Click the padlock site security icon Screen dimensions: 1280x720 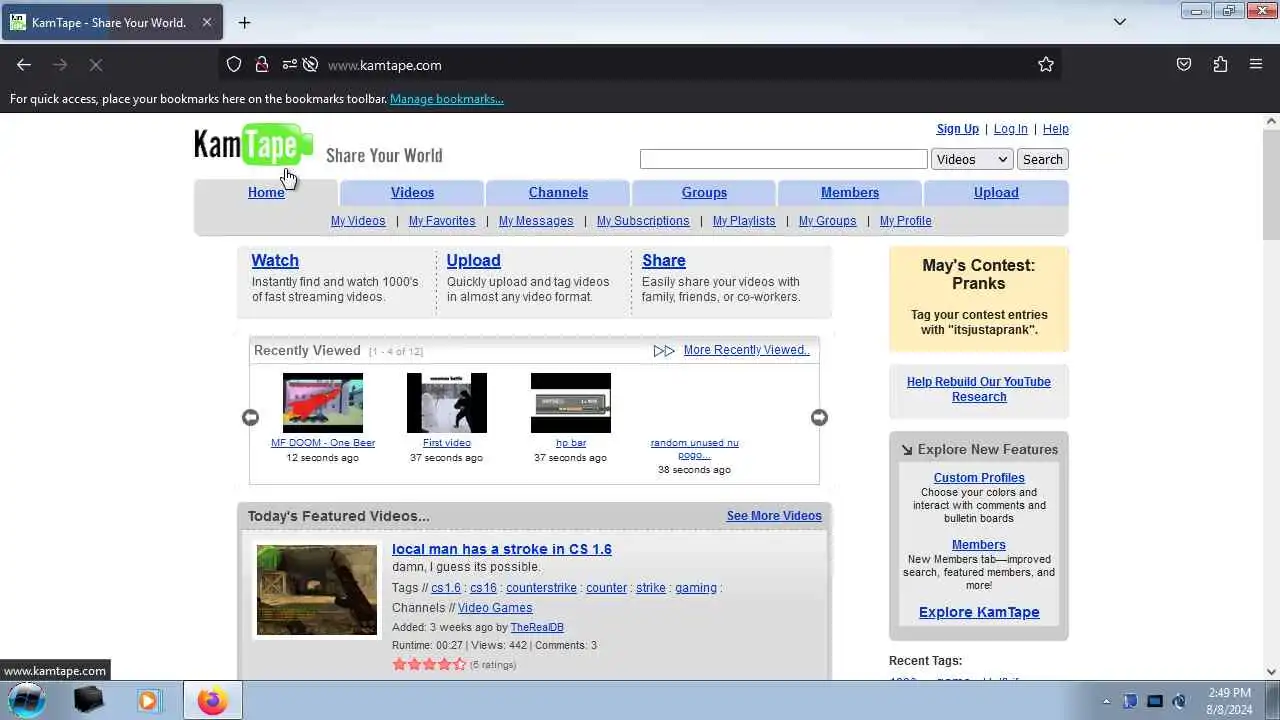click(262, 65)
